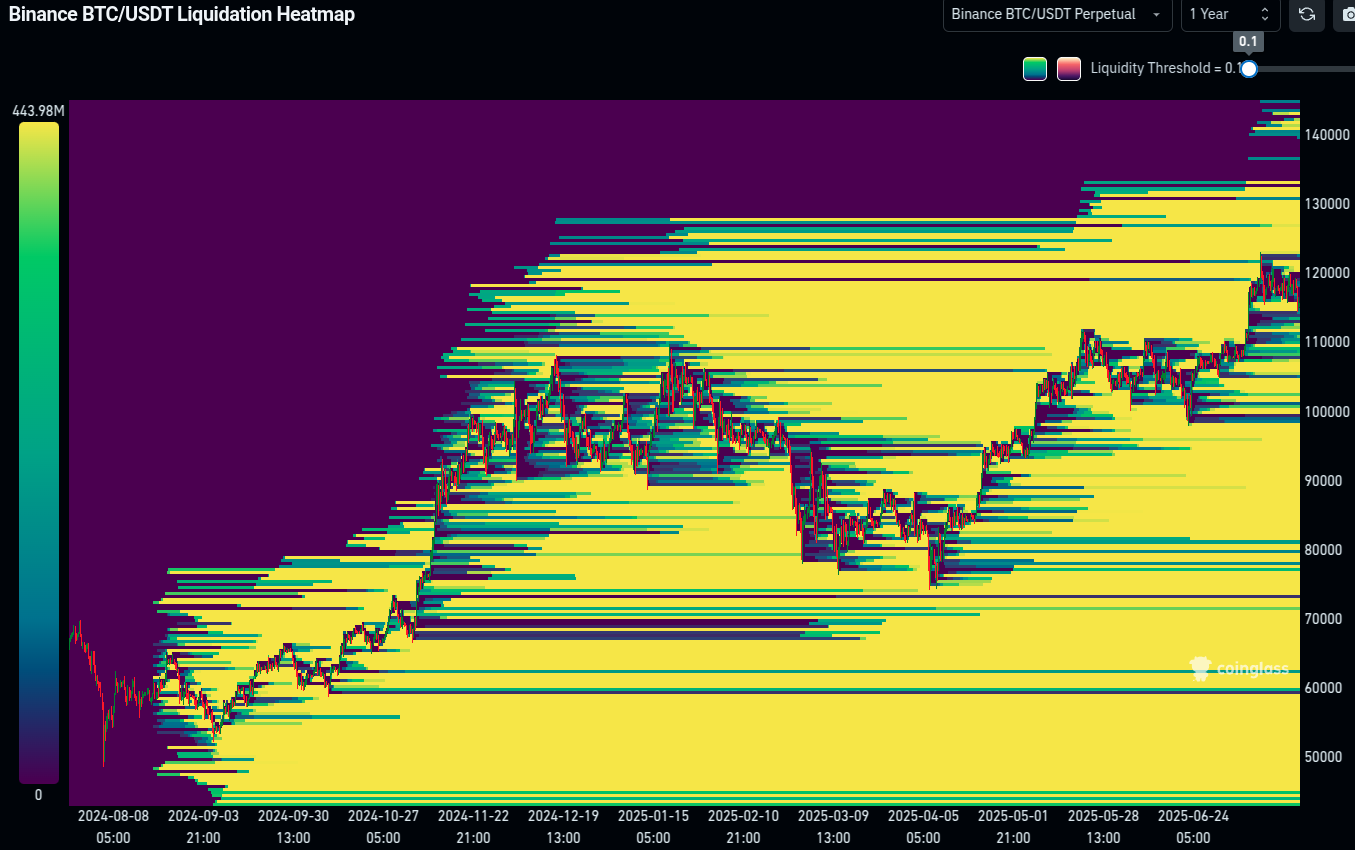Screen dimensions: 1355x850
Task: Click the 2025-02-10 21:00 date label
Action: tap(743, 826)
